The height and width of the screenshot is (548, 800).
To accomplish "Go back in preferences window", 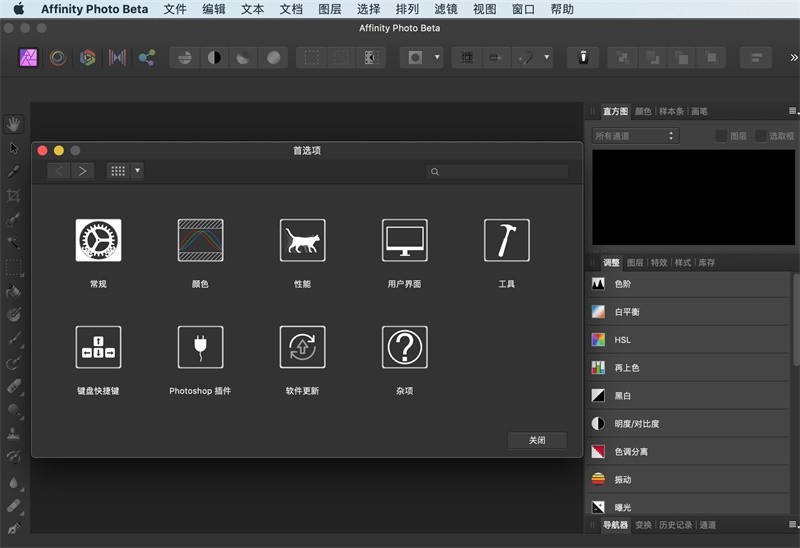I will (59, 171).
